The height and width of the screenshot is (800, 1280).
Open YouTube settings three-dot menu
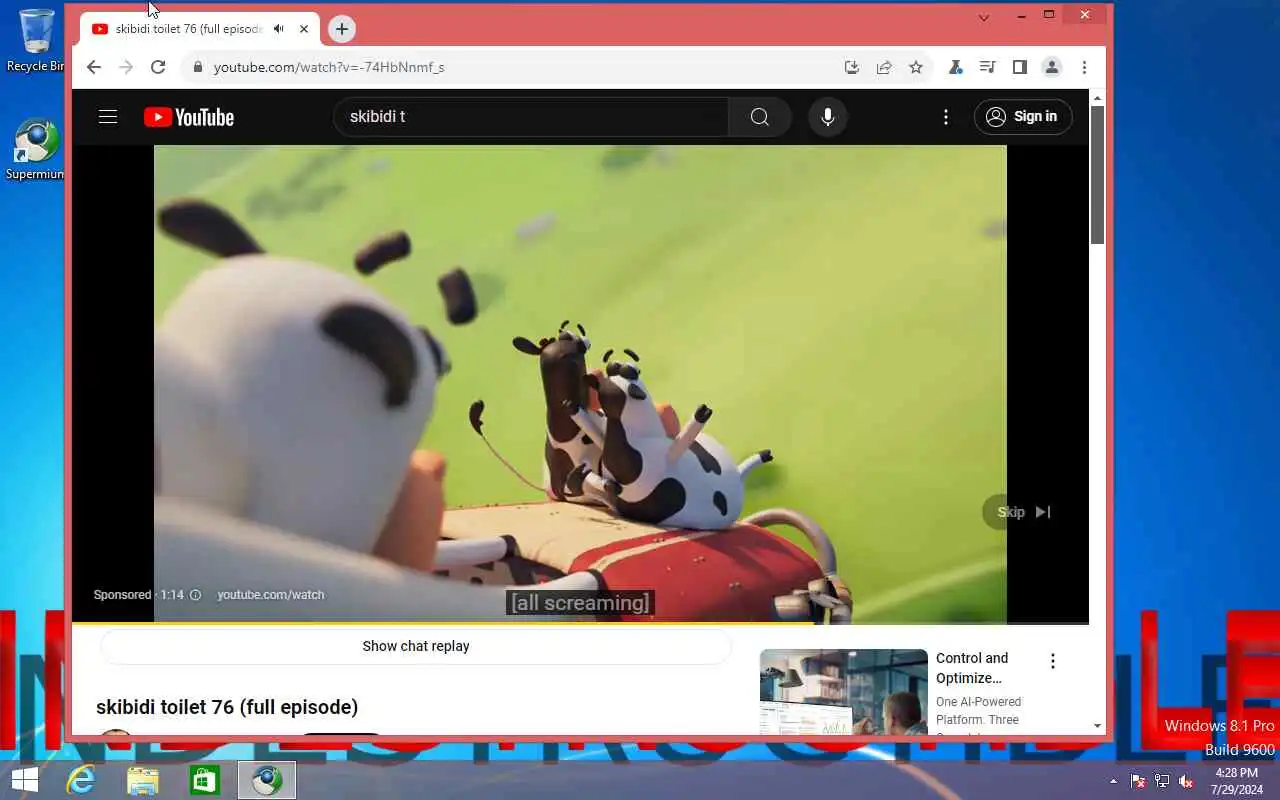pyautogui.click(x=946, y=117)
